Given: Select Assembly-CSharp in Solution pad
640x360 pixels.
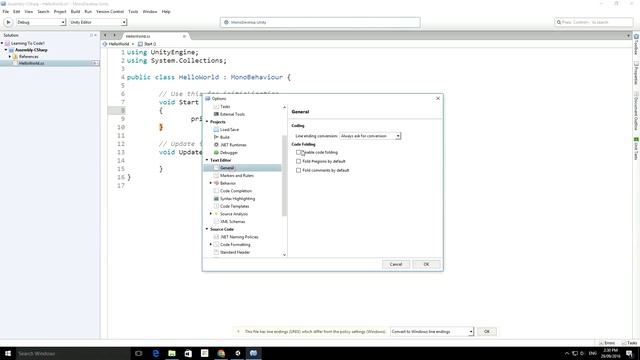Looking at the screenshot, I should pos(31,50).
